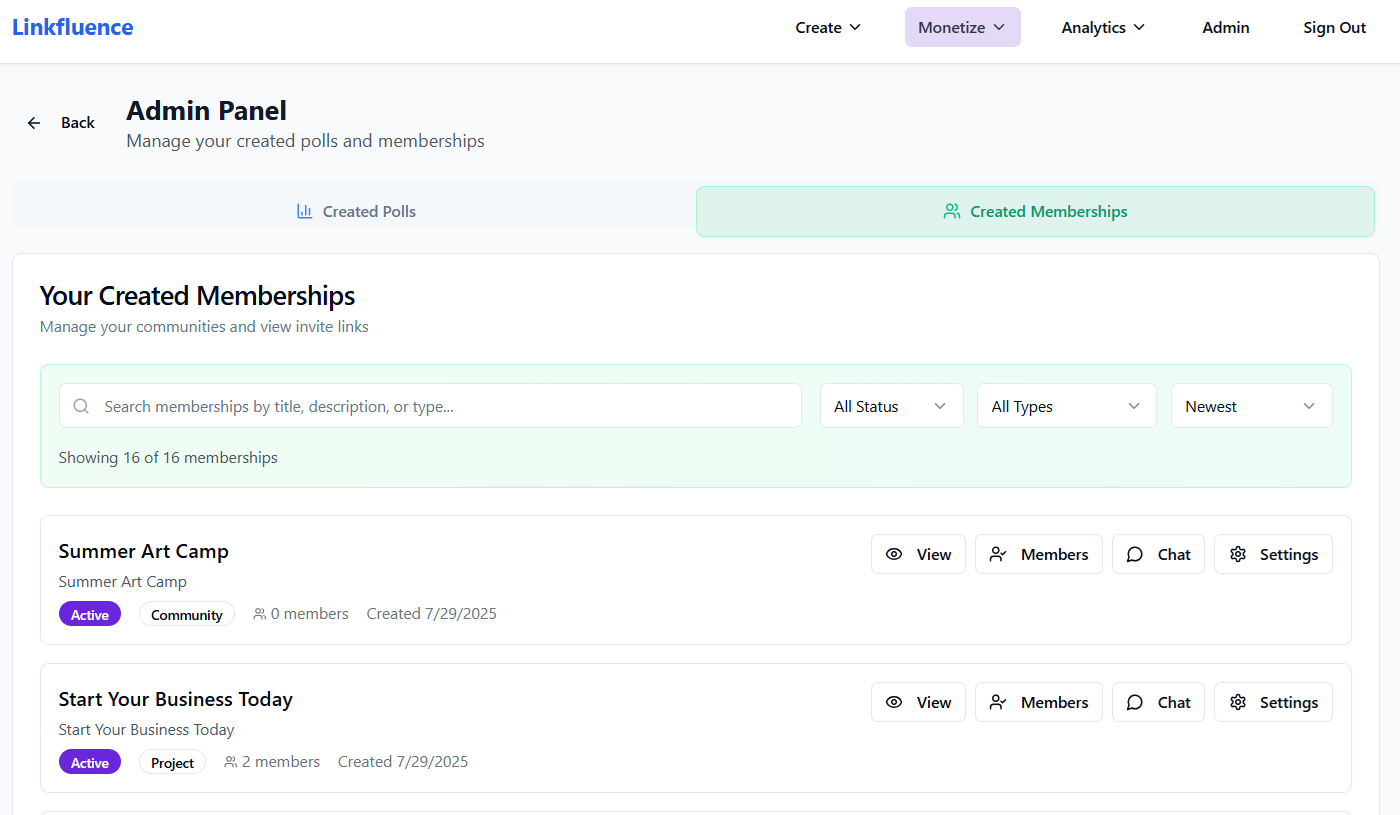1400x815 pixels.
Task: Open Chat for Start Your Business Today
Action: [x=1158, y=702]
